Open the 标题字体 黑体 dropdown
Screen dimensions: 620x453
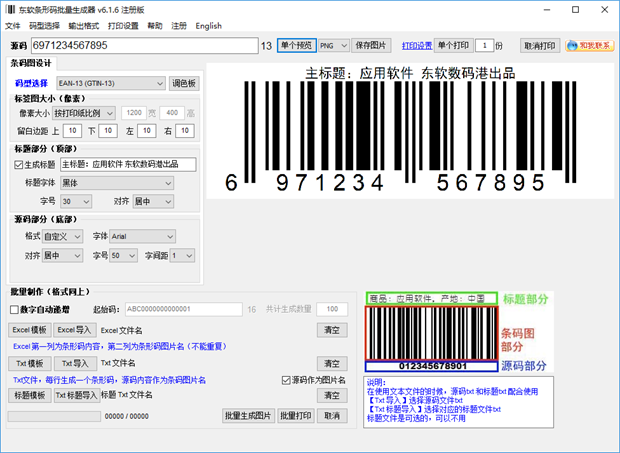click(x=117, y=183)
